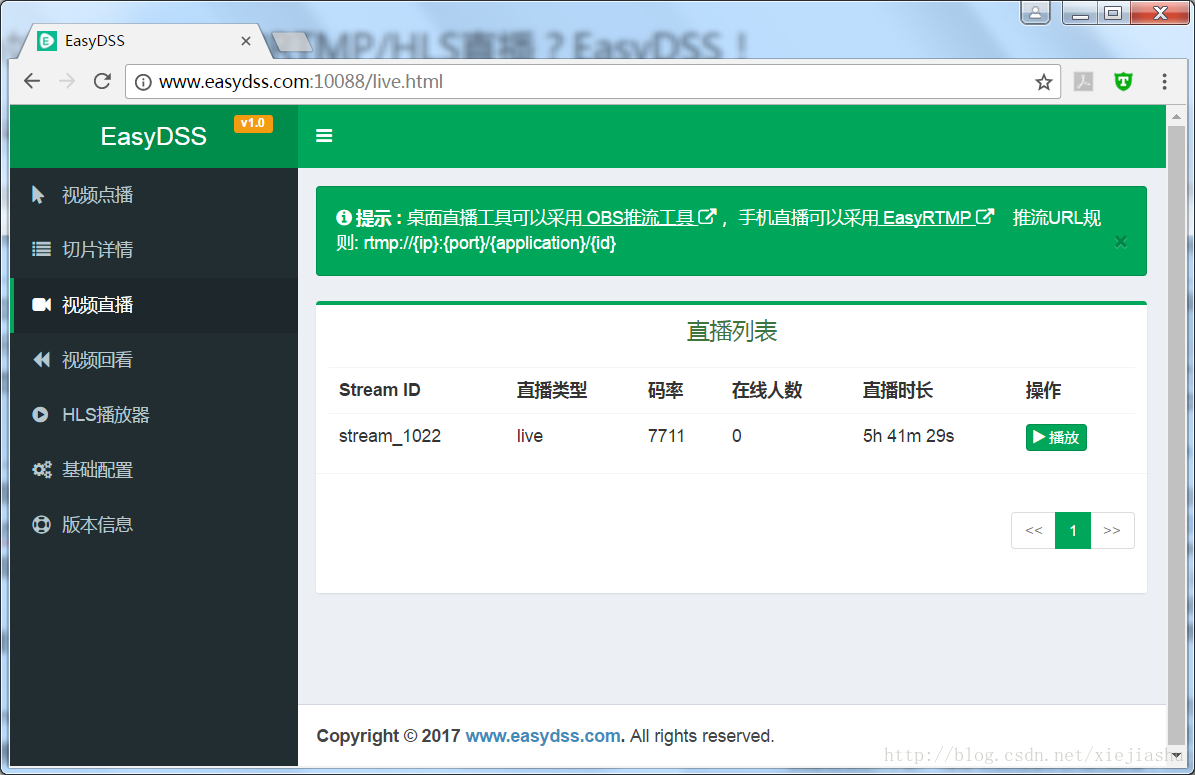This screenshot has height=775, width=1195.
Task: Click the EasyDSS logo title
Action: (x=153, y=136)
